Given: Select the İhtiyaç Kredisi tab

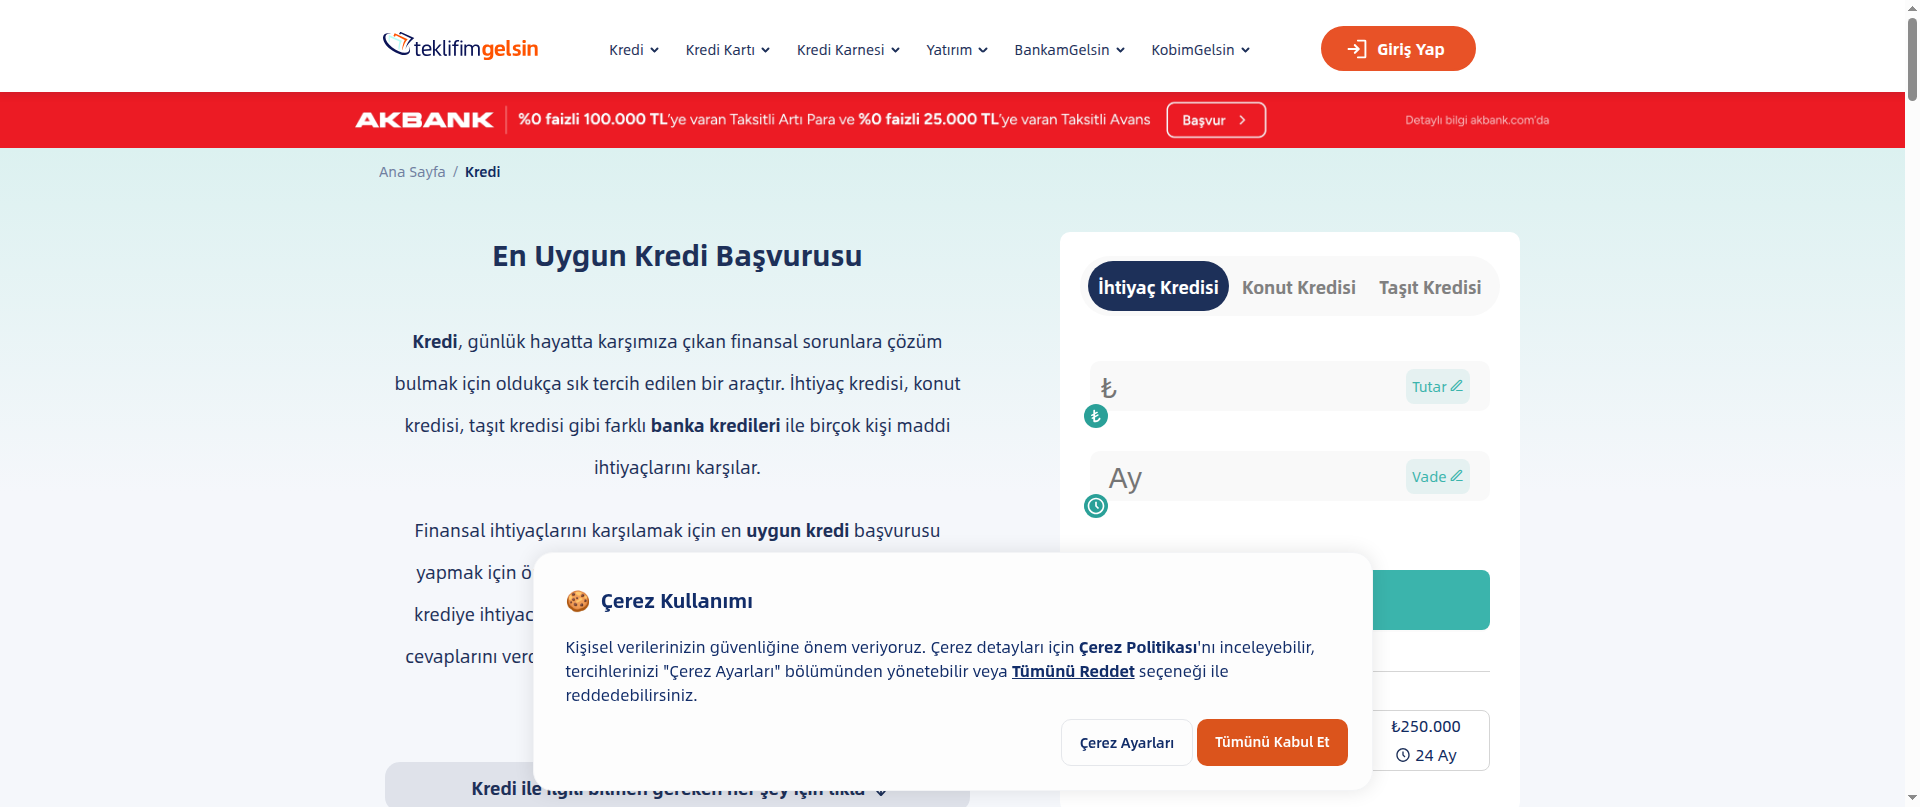Looking at the screenshot, I should pos(1158,287).
